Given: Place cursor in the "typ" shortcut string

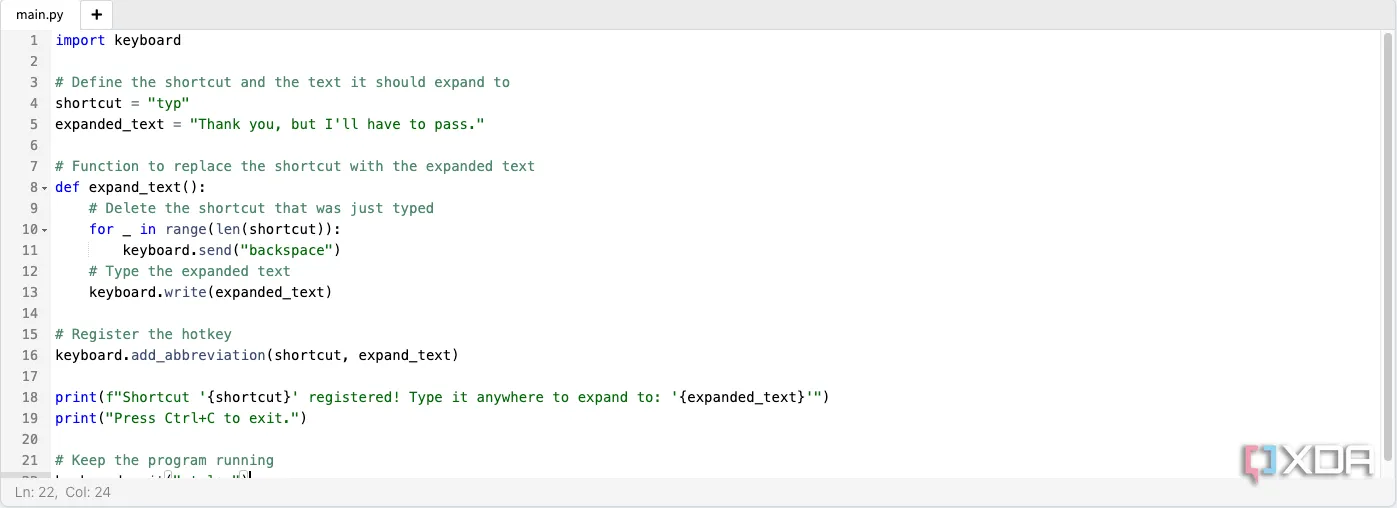Looking at the screenshot, I should (x=168, y=103).
